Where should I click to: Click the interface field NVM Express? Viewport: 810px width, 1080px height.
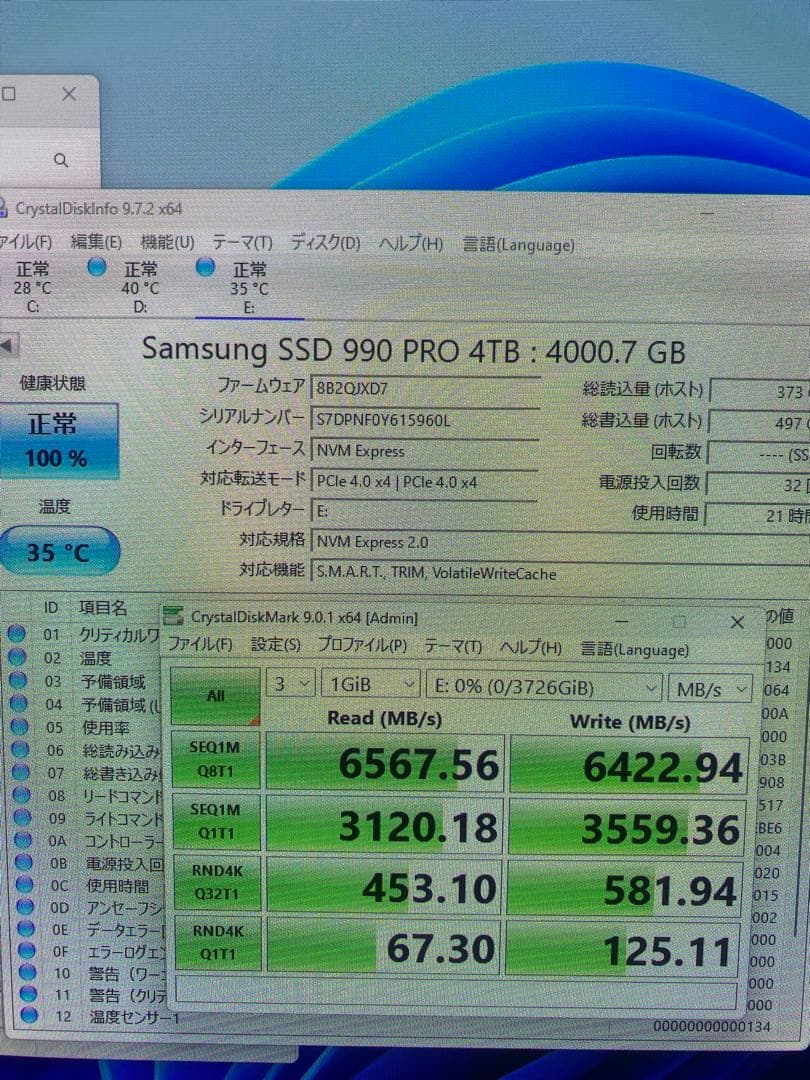point(425,451)
